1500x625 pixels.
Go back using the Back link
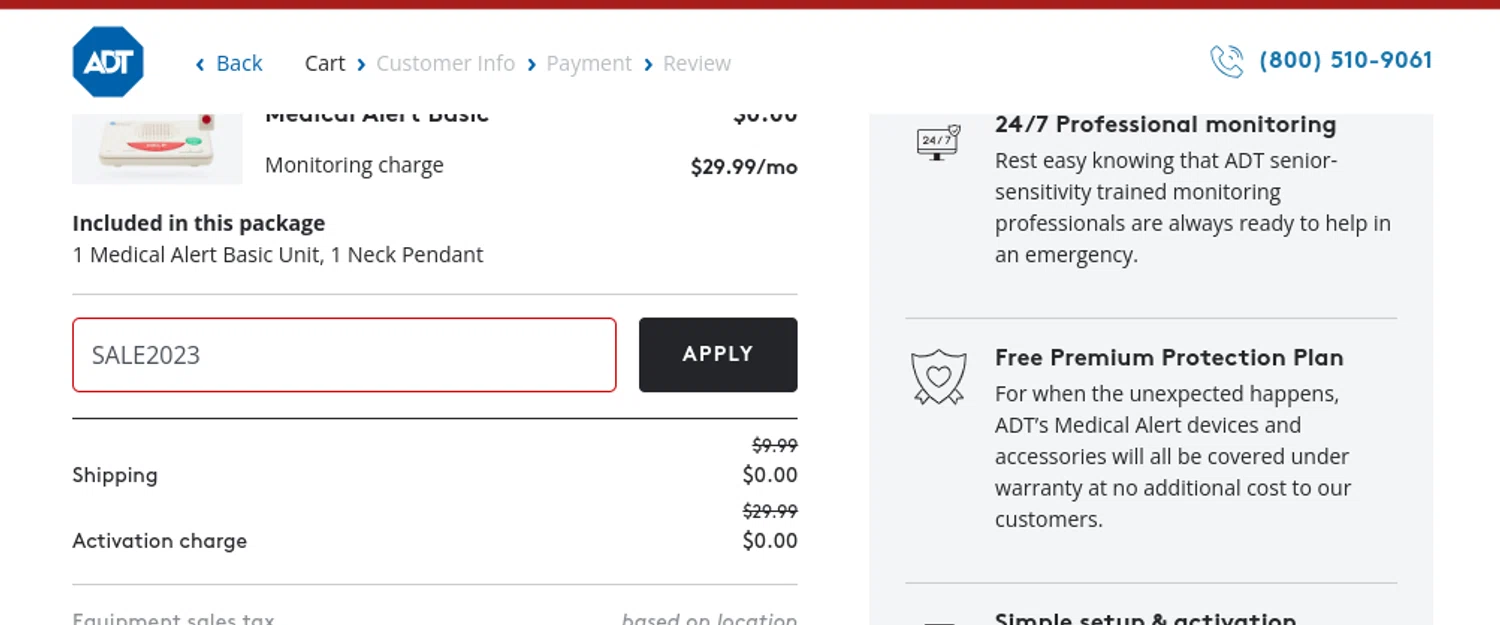229,63
